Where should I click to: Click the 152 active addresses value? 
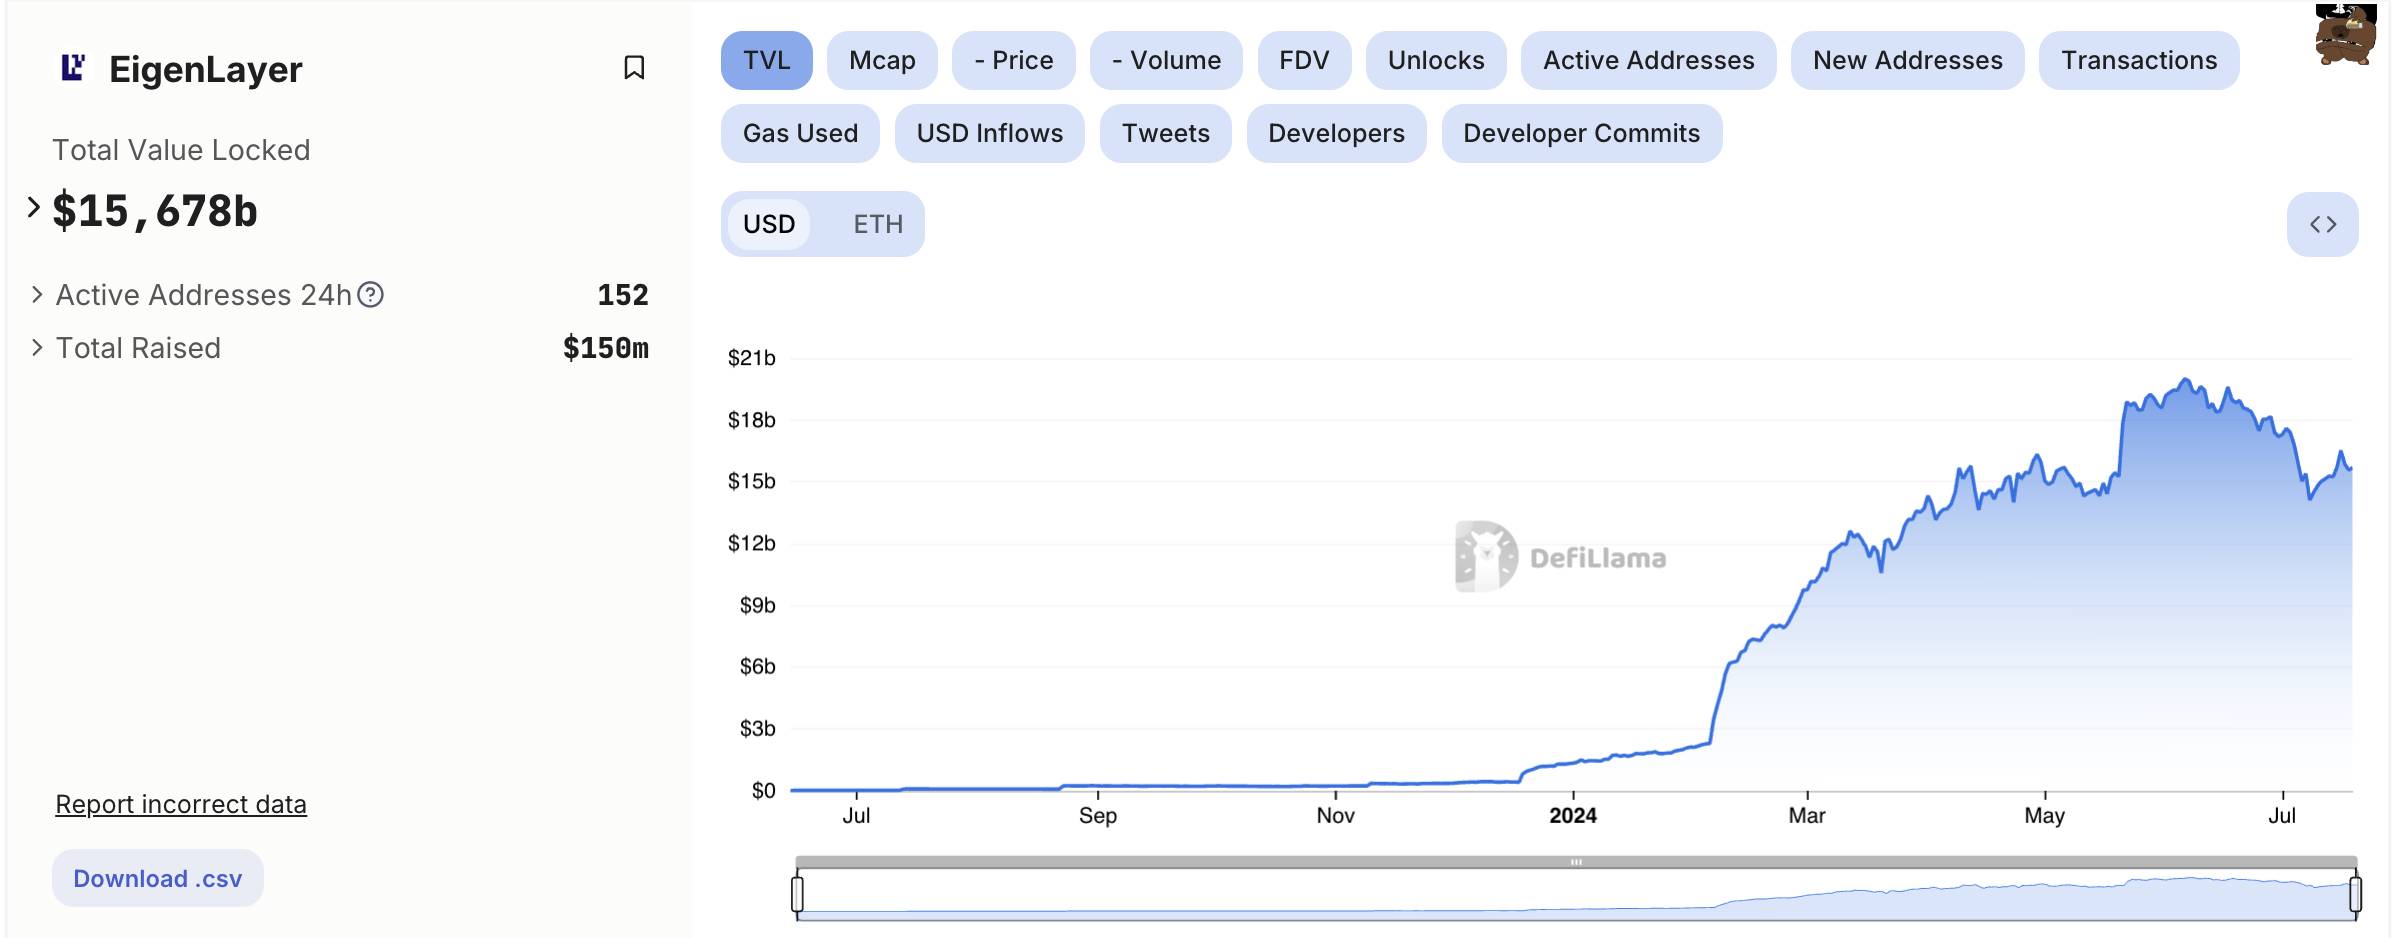[x=623, y=295]
